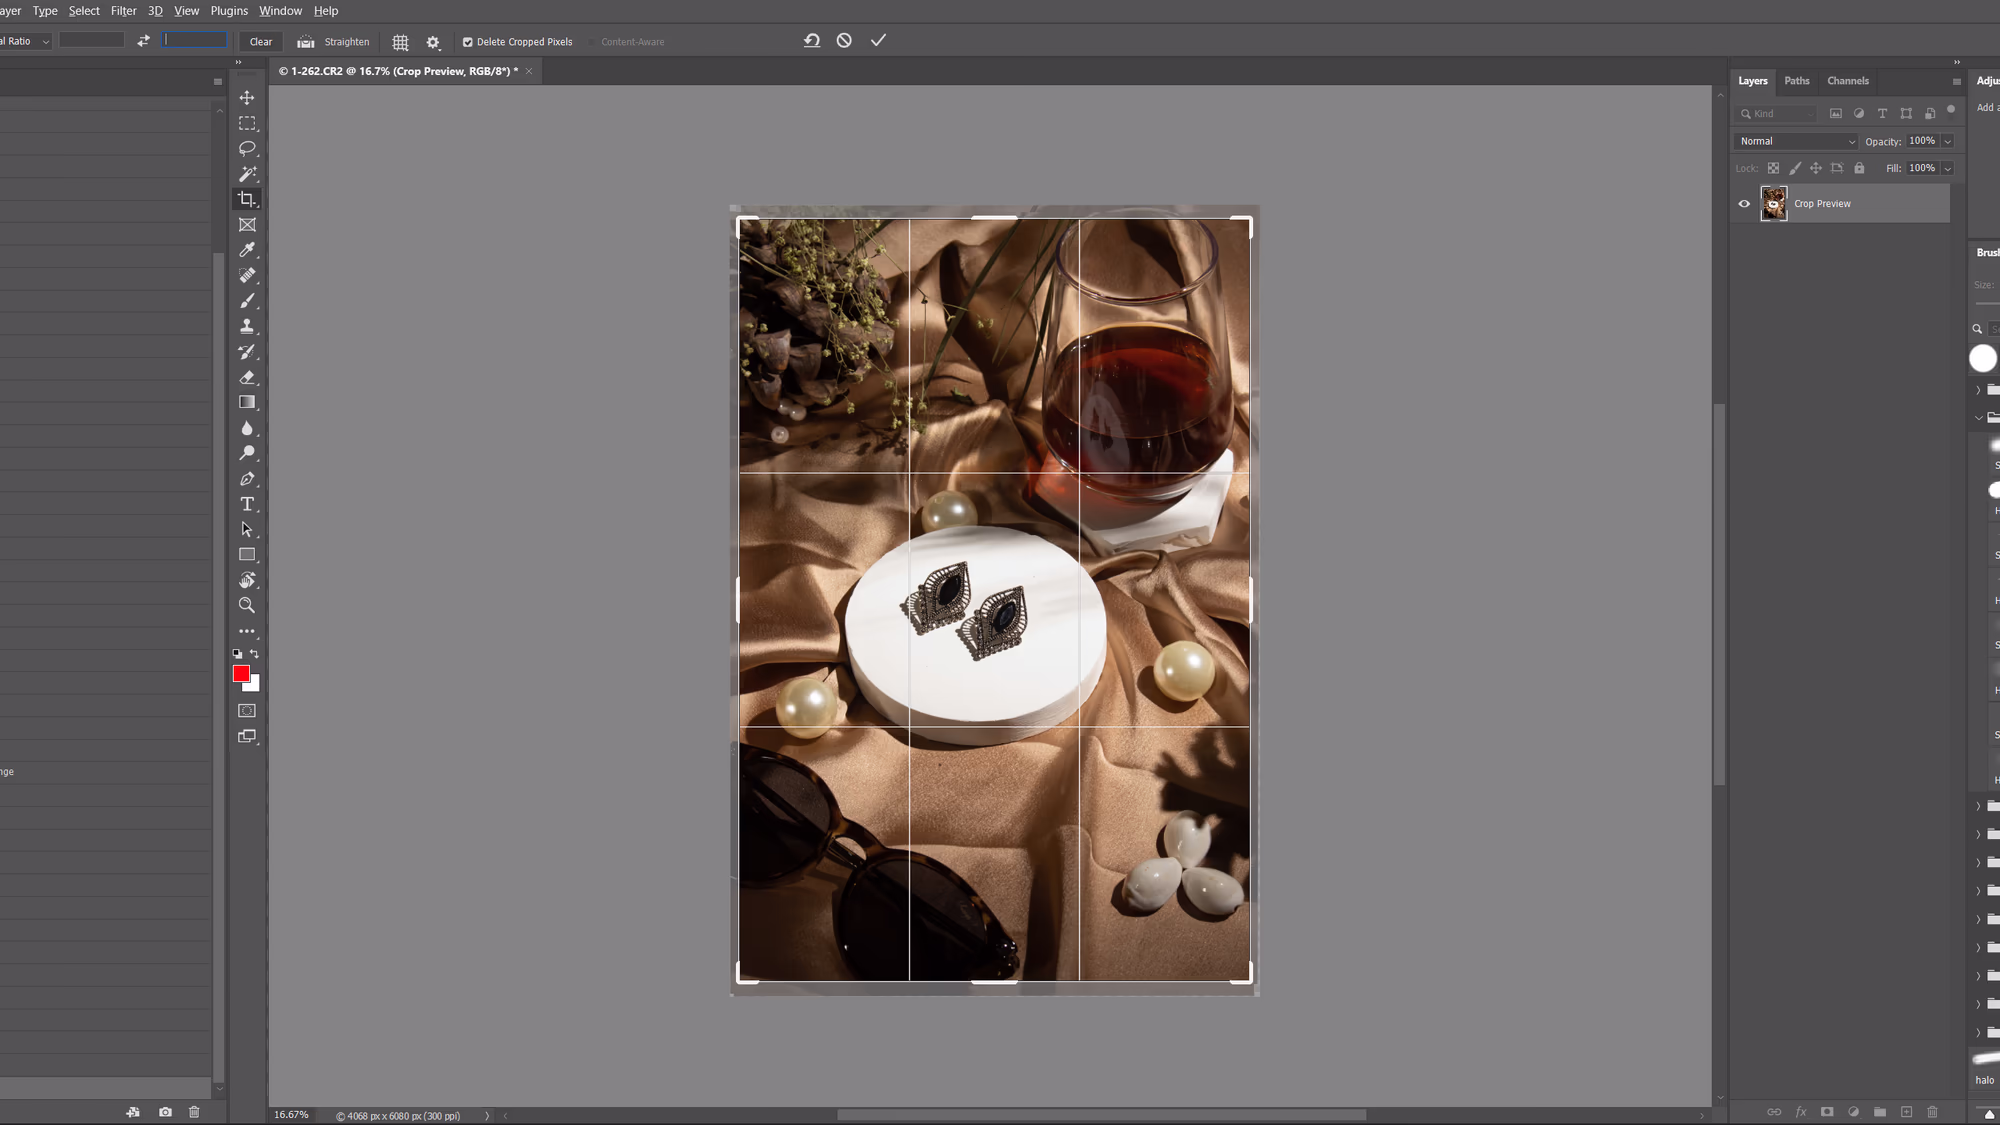Select the Magic Wand tool
The image size is (2000, 1125).
pyautogui.click(x=247, y=174)
